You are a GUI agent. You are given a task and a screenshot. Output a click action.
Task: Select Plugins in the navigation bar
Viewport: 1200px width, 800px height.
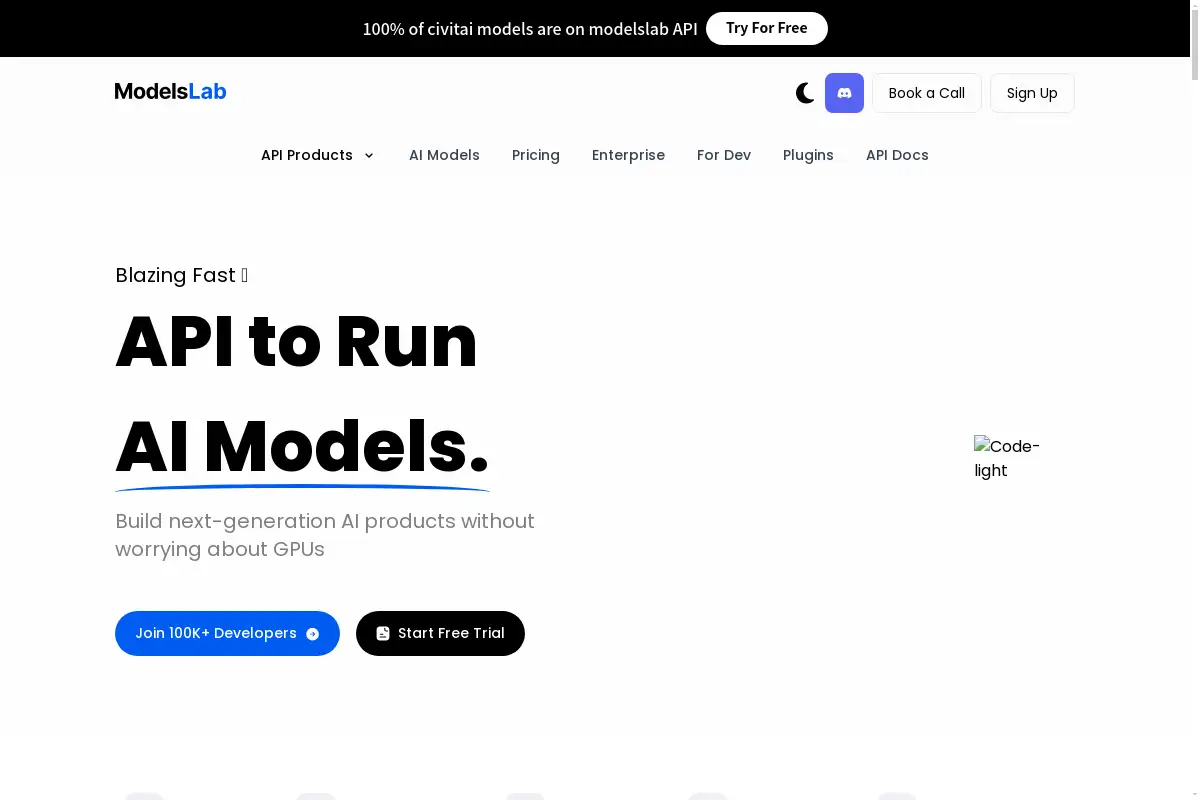pos(808,155)
